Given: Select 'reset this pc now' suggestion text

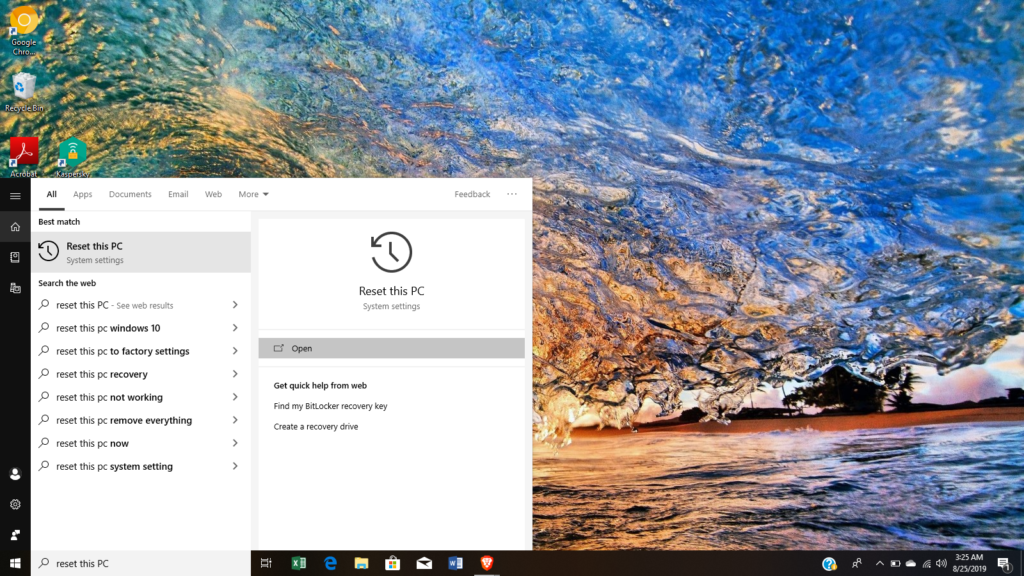Looking at the screenshot, I should [x=92, y=443].
